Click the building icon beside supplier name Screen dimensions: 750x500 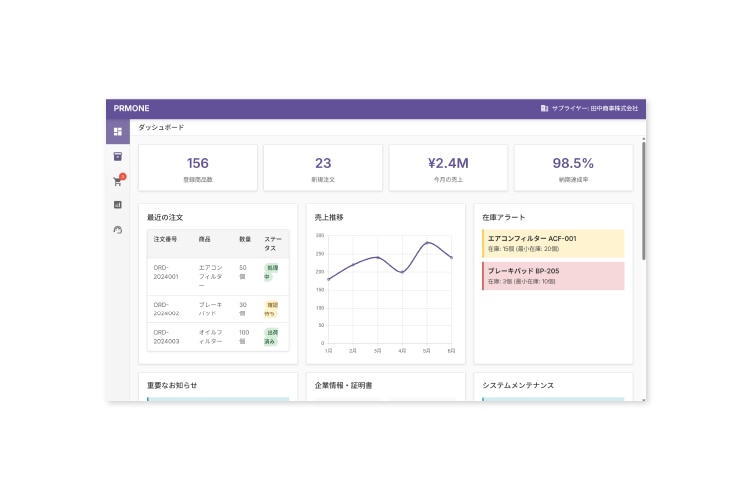[544, 108]
